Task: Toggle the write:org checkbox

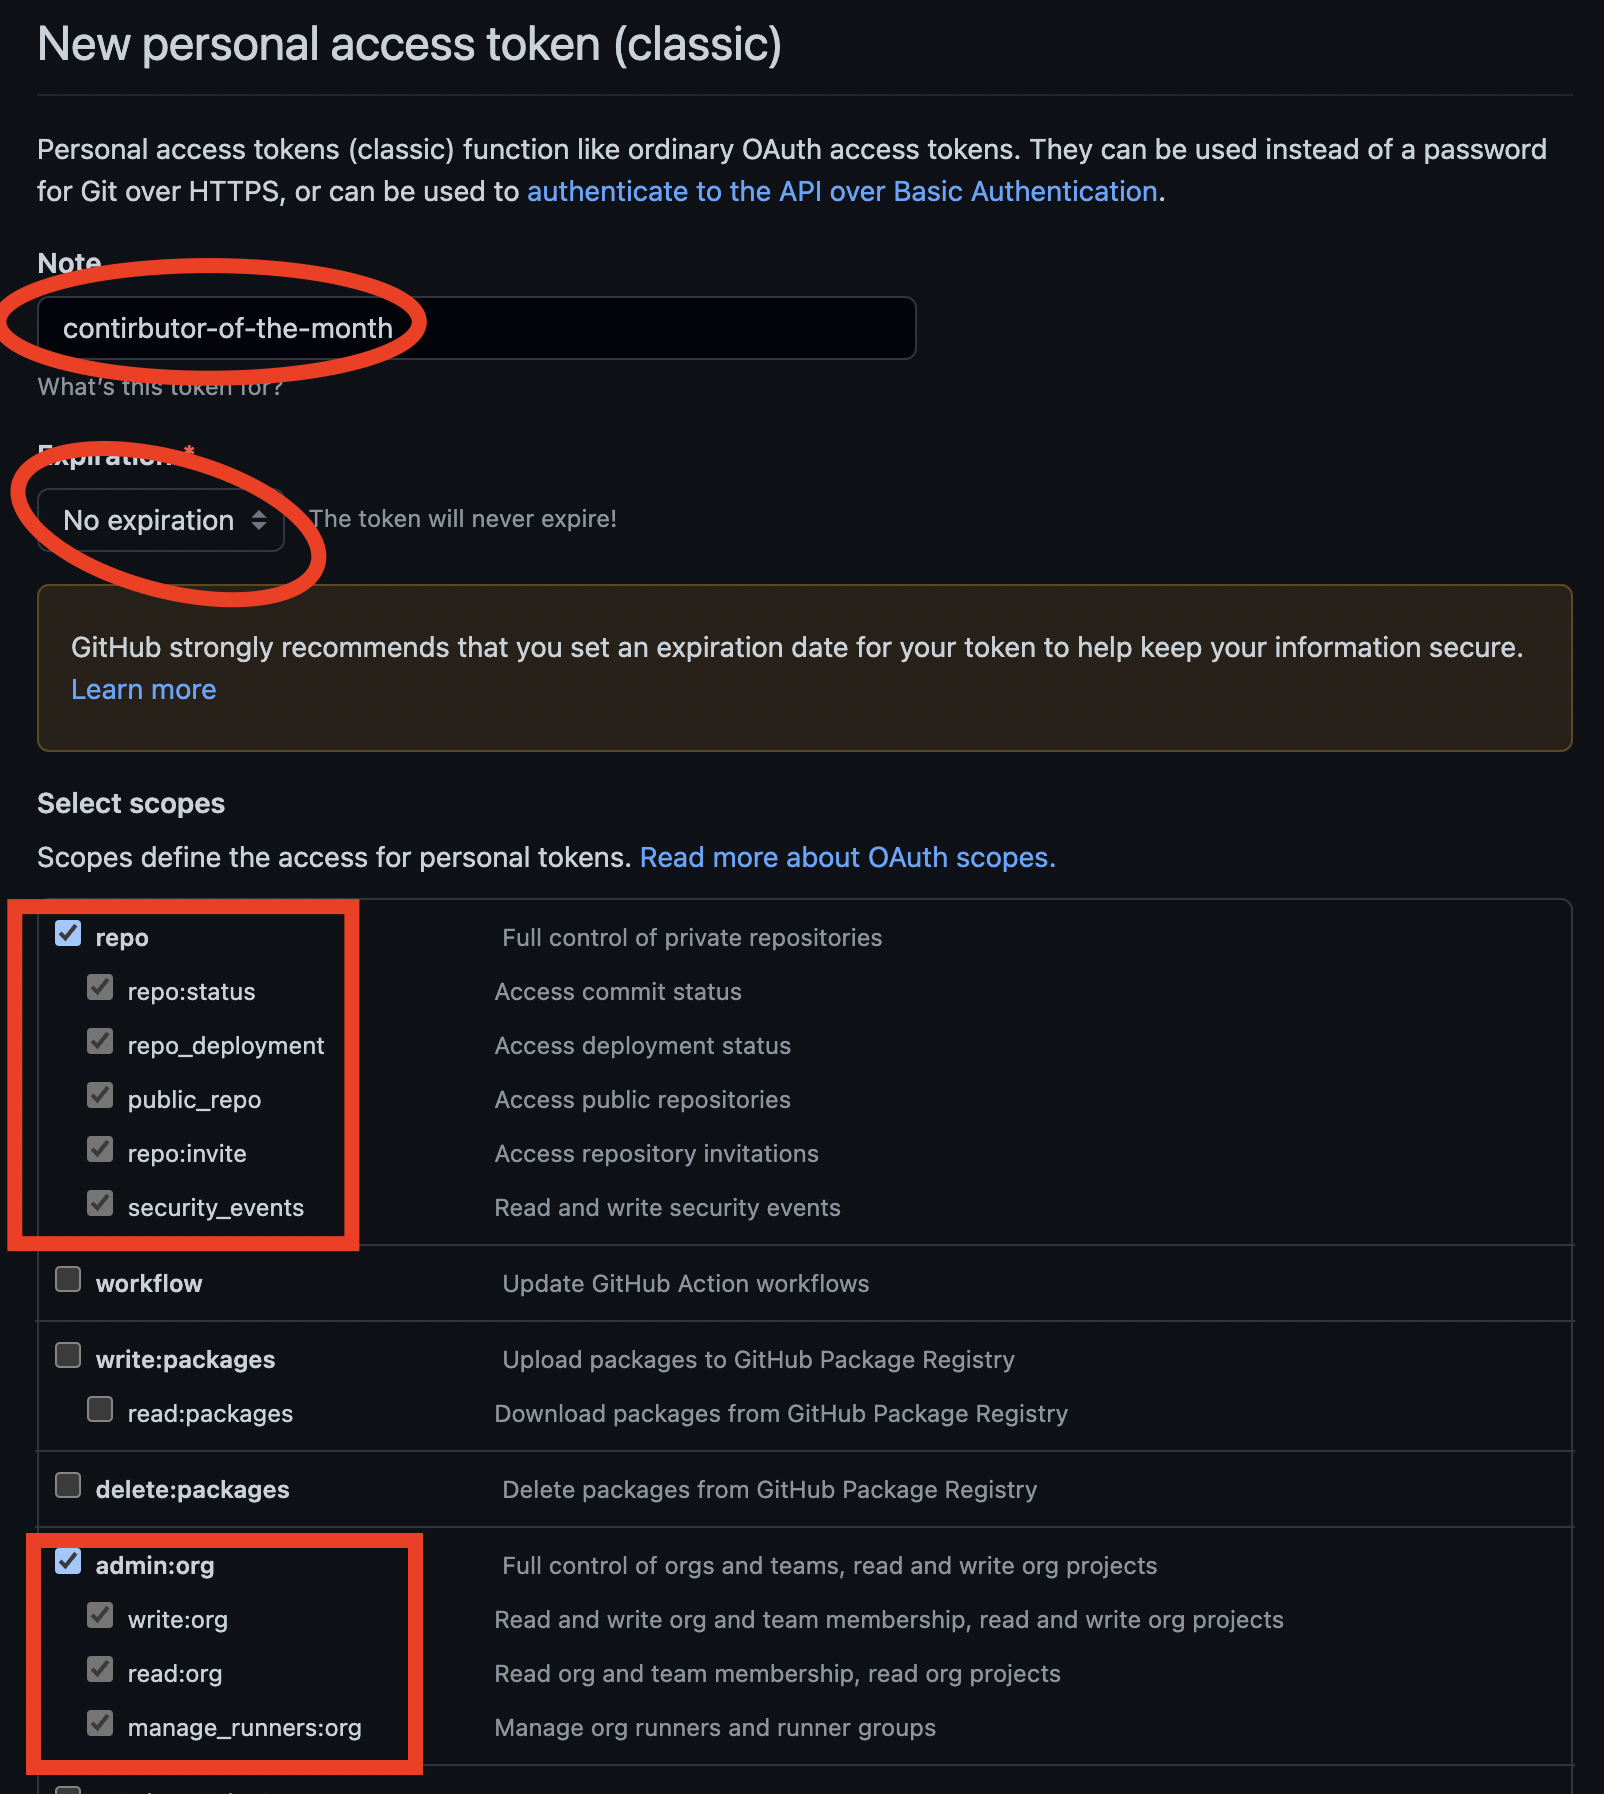Action: coord(100,1616)
